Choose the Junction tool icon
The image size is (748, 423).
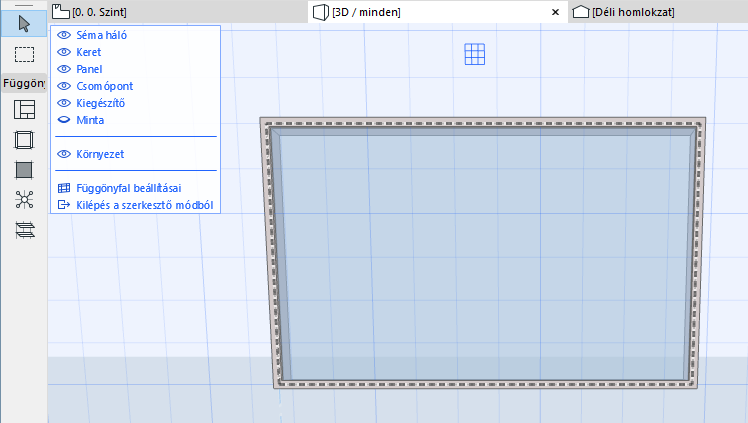click(x=24, y=200)
